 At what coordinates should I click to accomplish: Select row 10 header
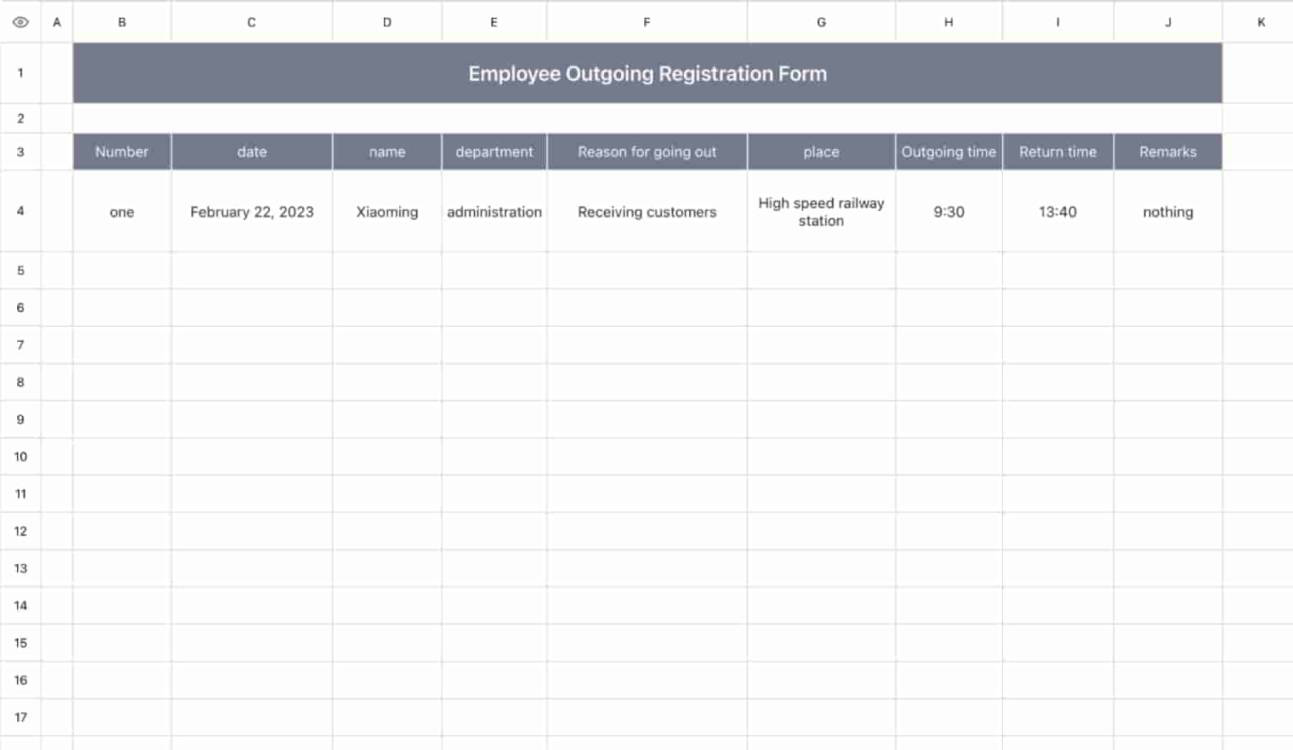[x=20, y=456]
